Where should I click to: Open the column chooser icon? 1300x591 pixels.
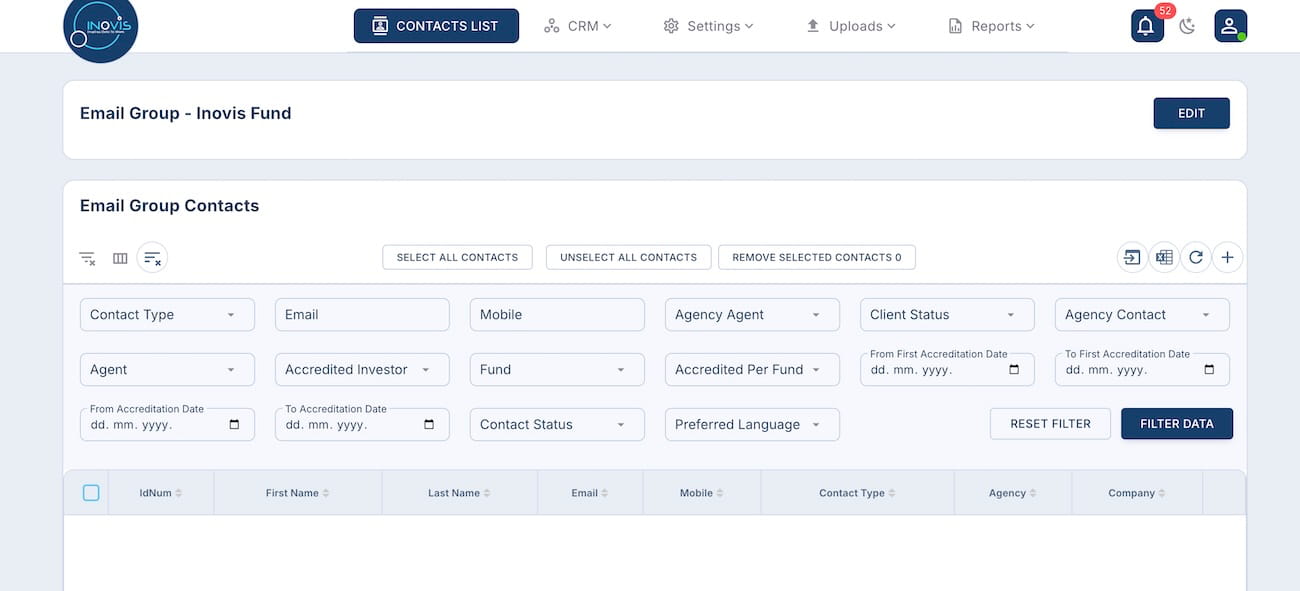click(x=120, y=258)
